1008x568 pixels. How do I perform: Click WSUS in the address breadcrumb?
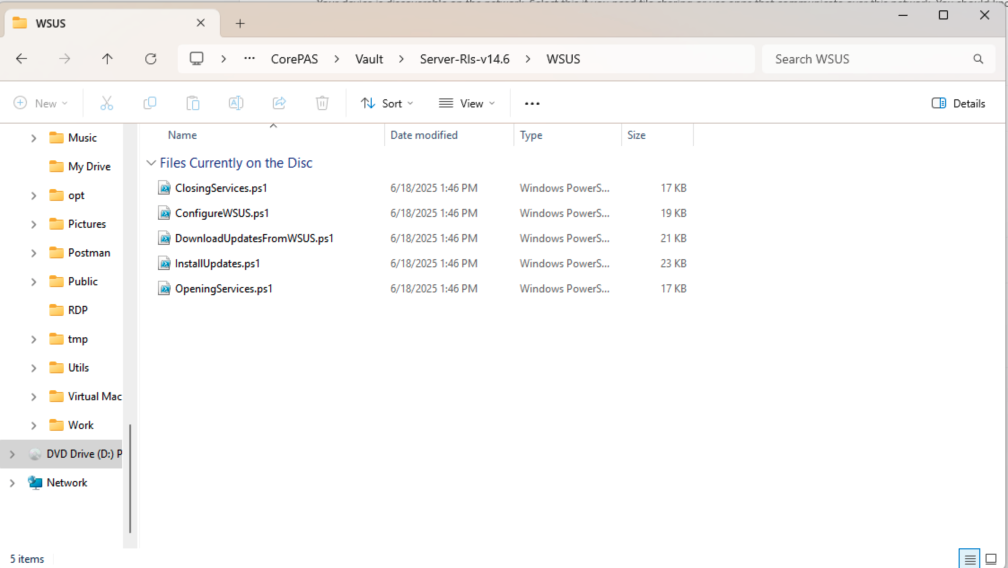563,59
